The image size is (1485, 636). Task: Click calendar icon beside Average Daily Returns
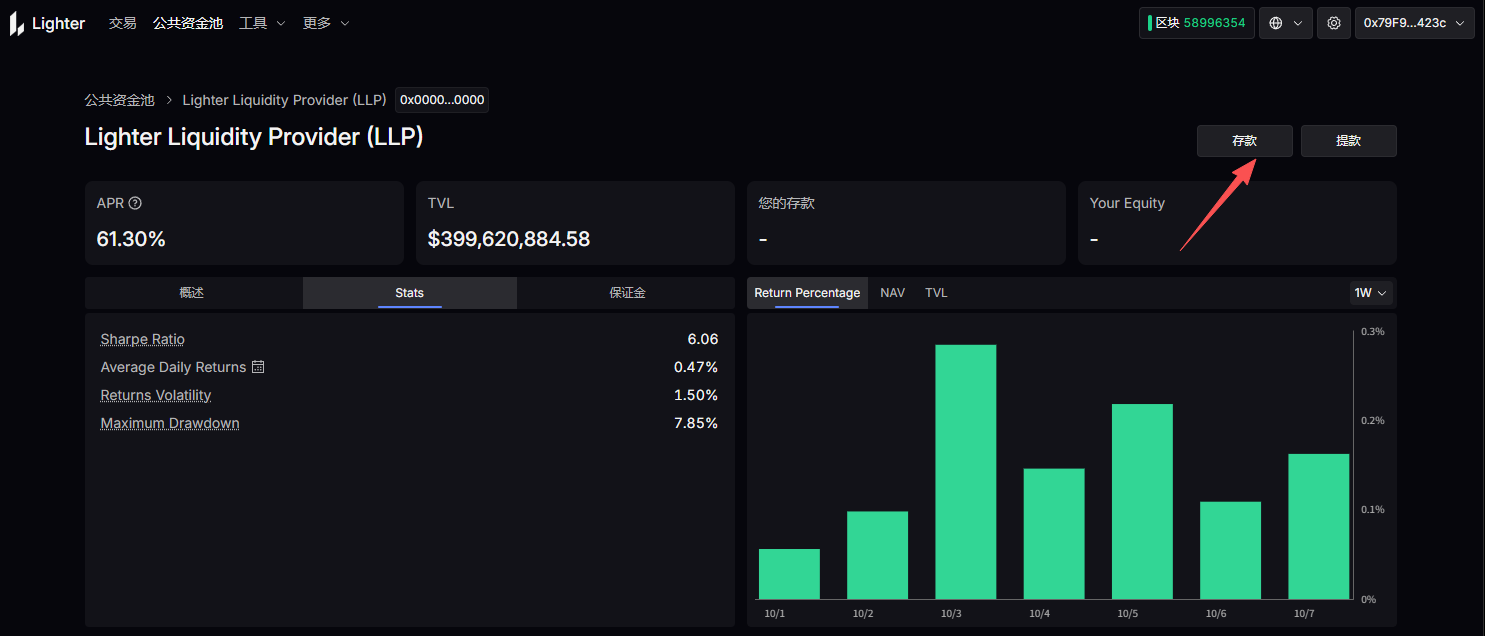point(258,367)
